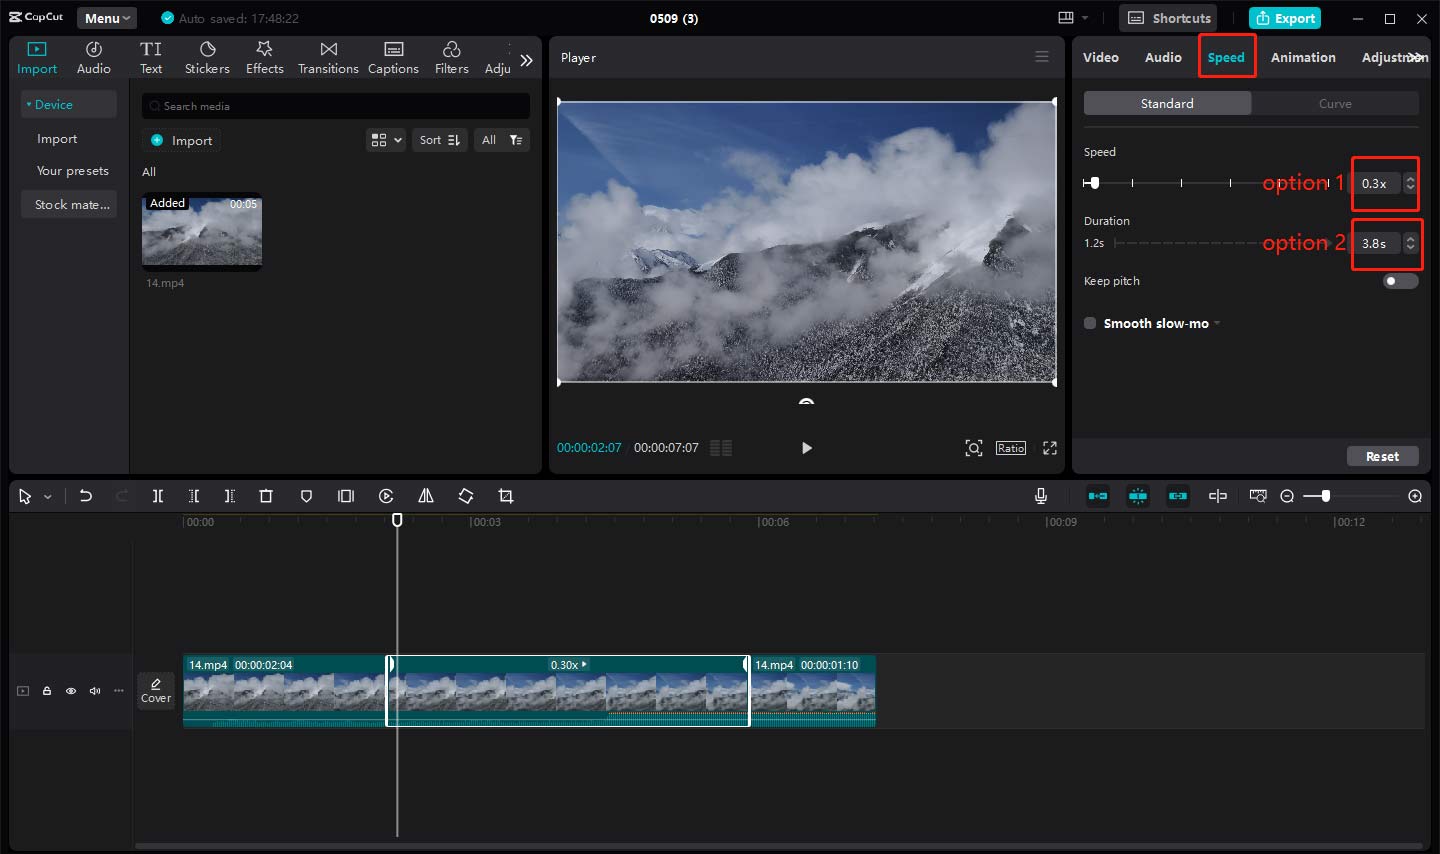Delete the selected clip with trash icon
Screen dimensions: 1440x854
266,496
